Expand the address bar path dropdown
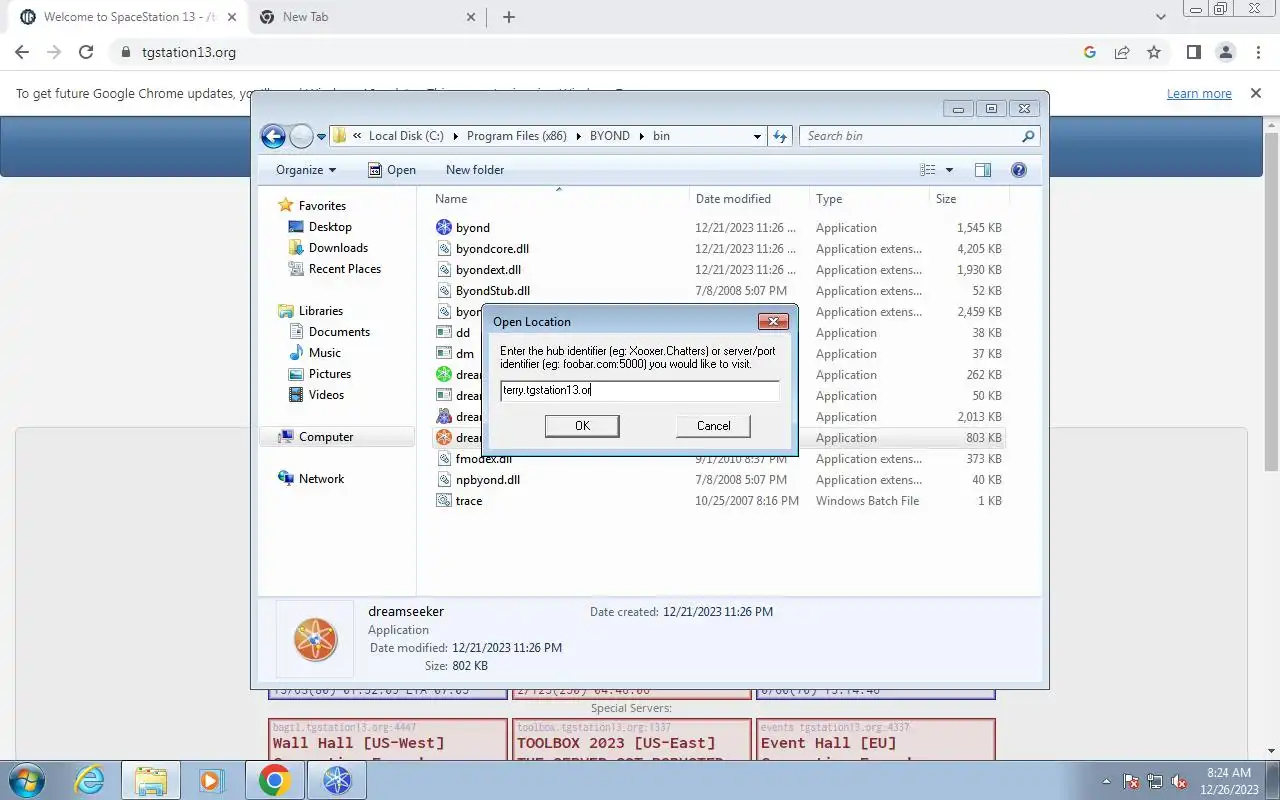1280x800 pixels. tap(757, 136)
